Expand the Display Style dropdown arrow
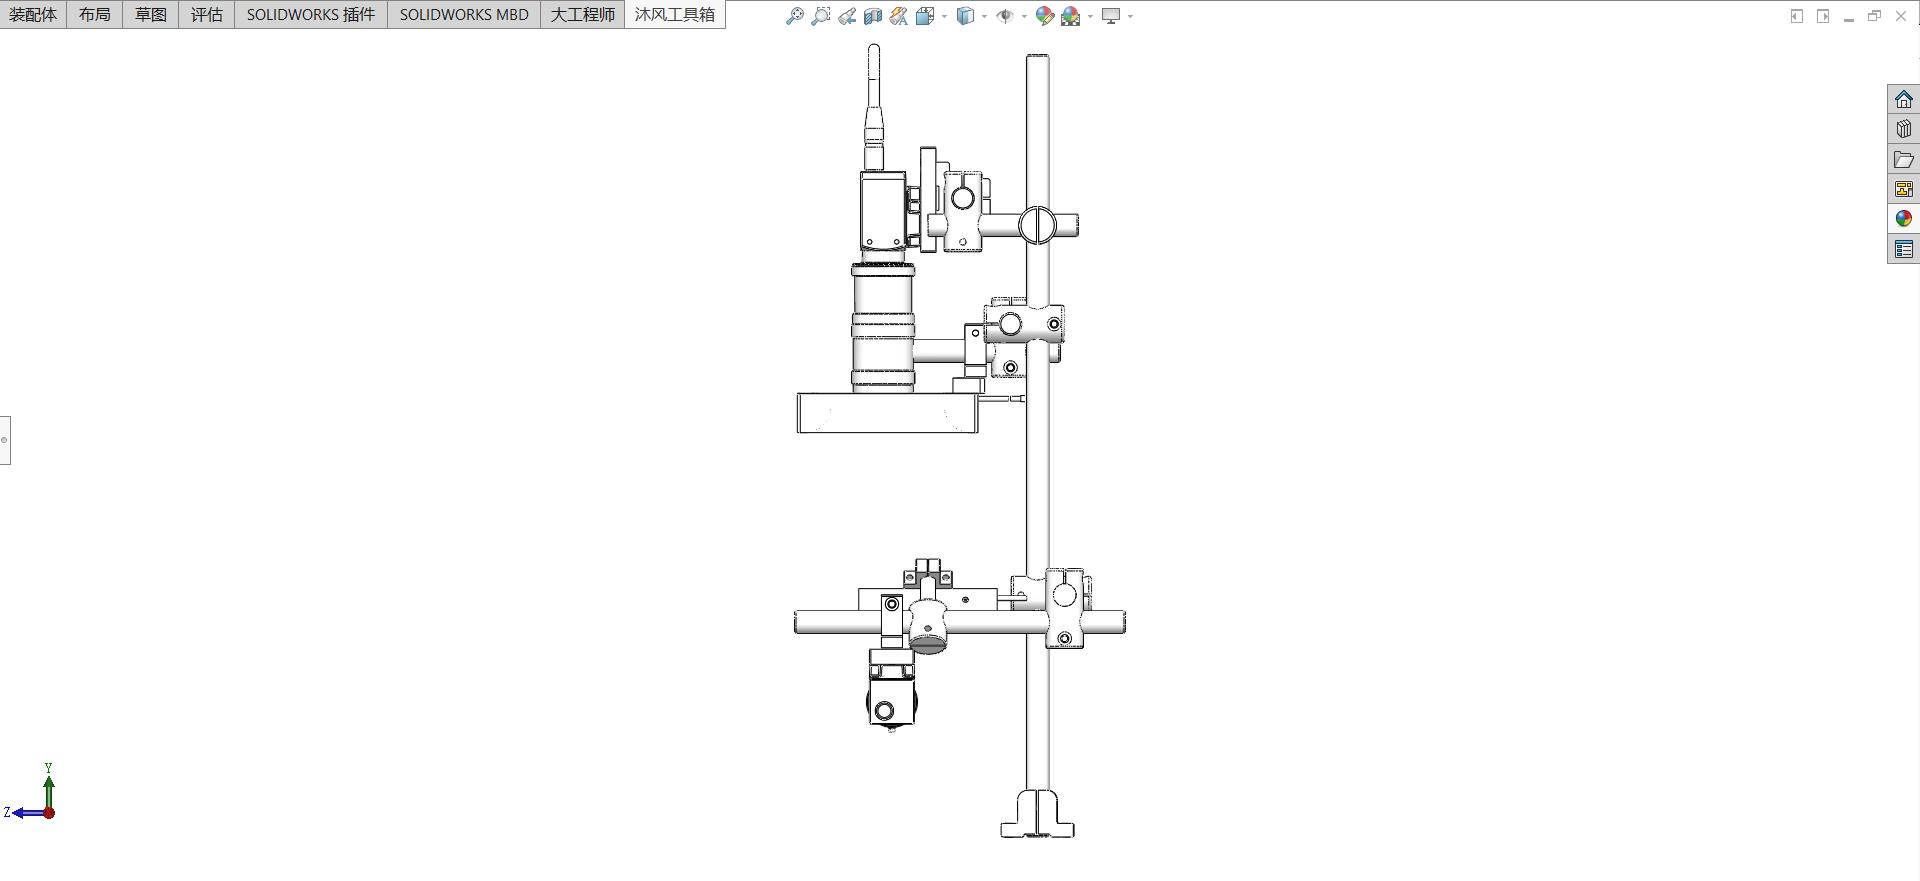This screenshot has width=1920, height=881. pyautogui.click(x=984, y=16)
